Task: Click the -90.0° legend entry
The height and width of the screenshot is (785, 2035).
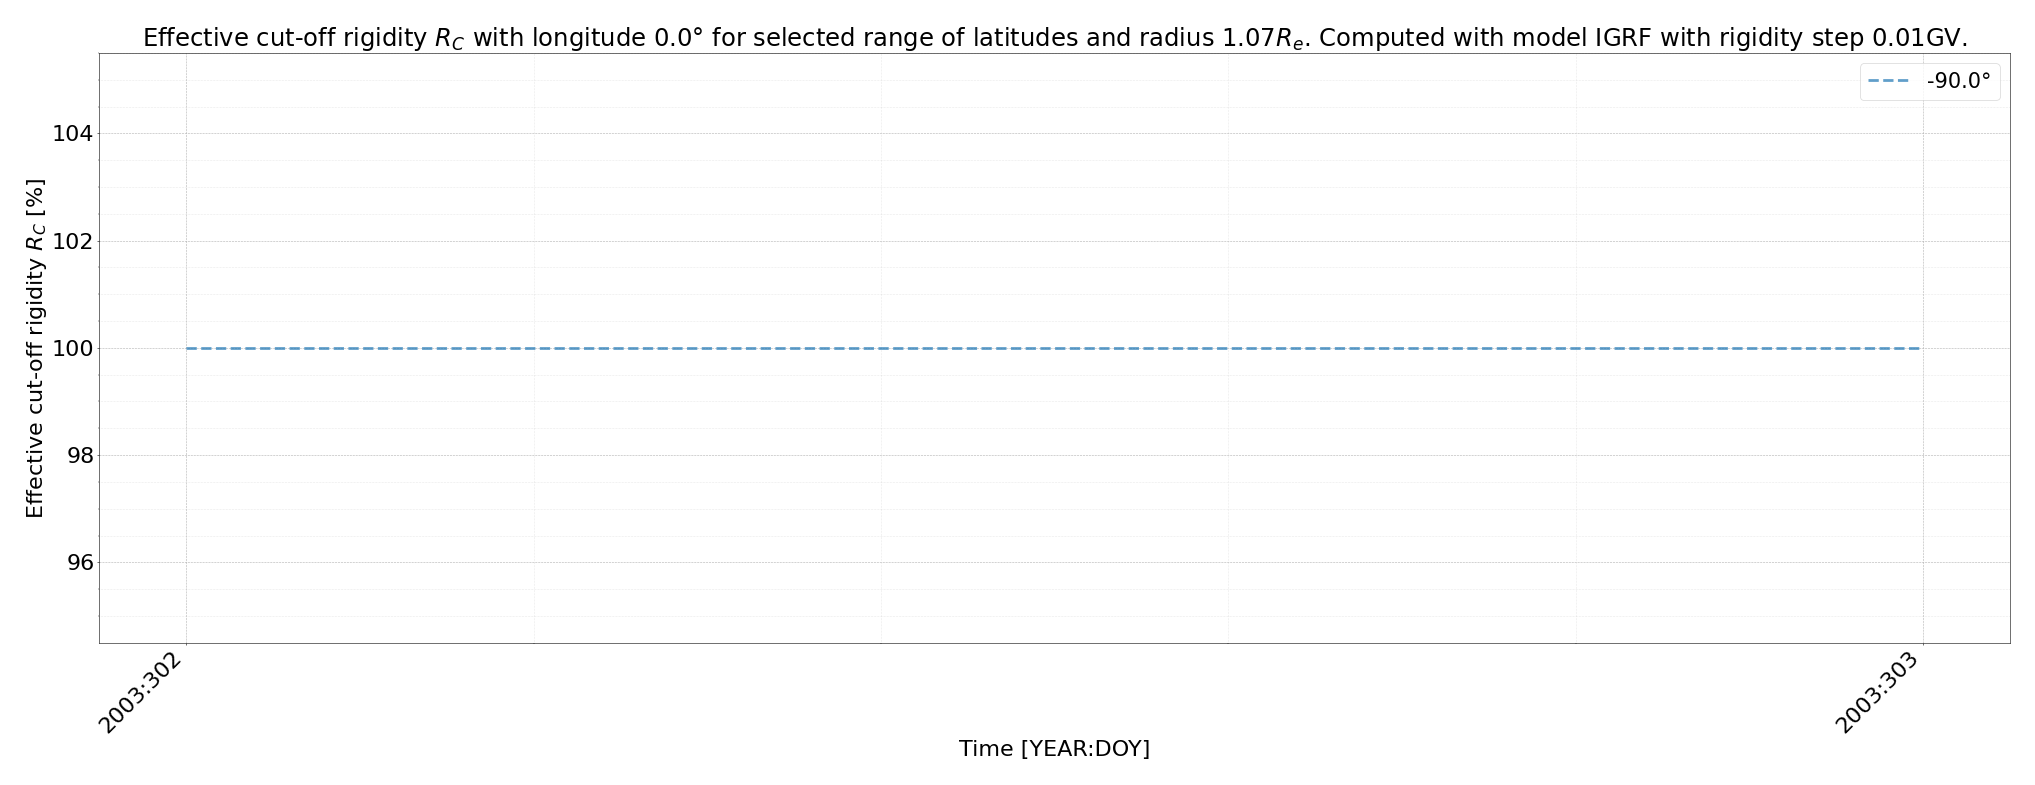Action: [x=1930, y=82]
